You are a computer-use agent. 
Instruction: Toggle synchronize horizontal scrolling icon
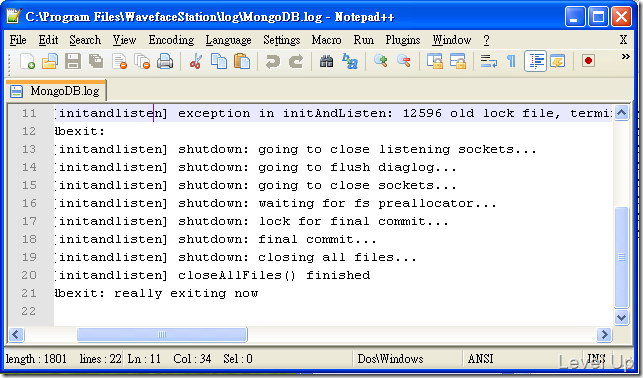point(458,61)
